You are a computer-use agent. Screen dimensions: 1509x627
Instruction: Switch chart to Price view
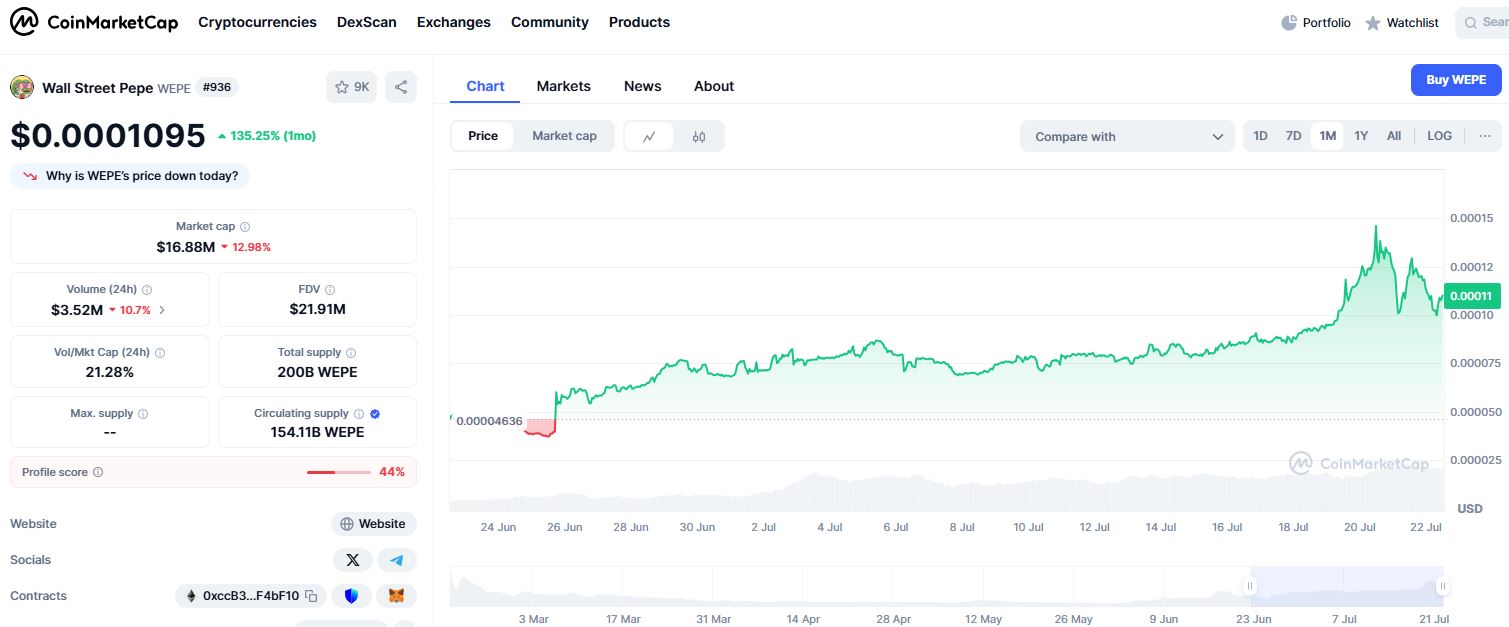tap(483, 136)
